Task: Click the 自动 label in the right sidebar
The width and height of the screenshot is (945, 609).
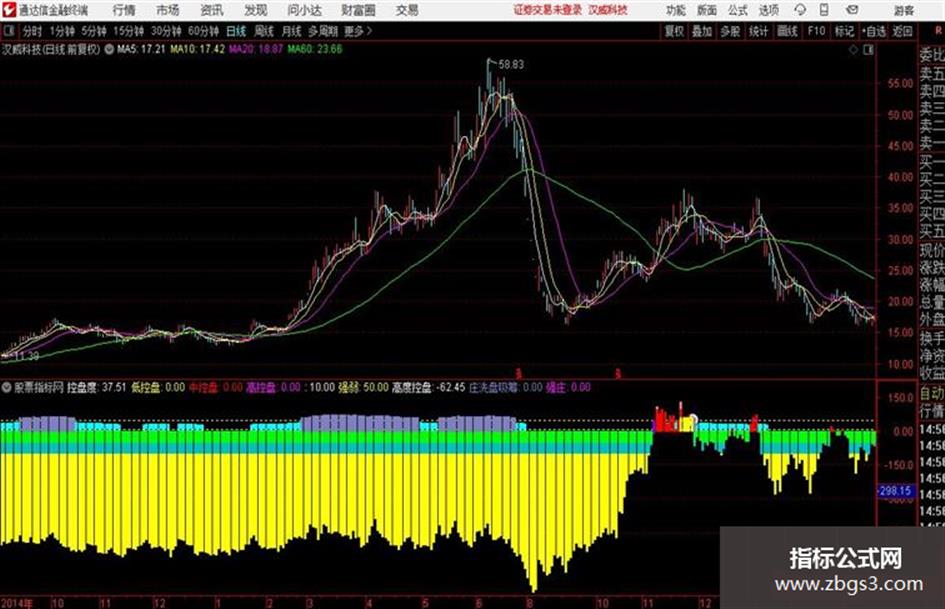Action: click(932, 394)
